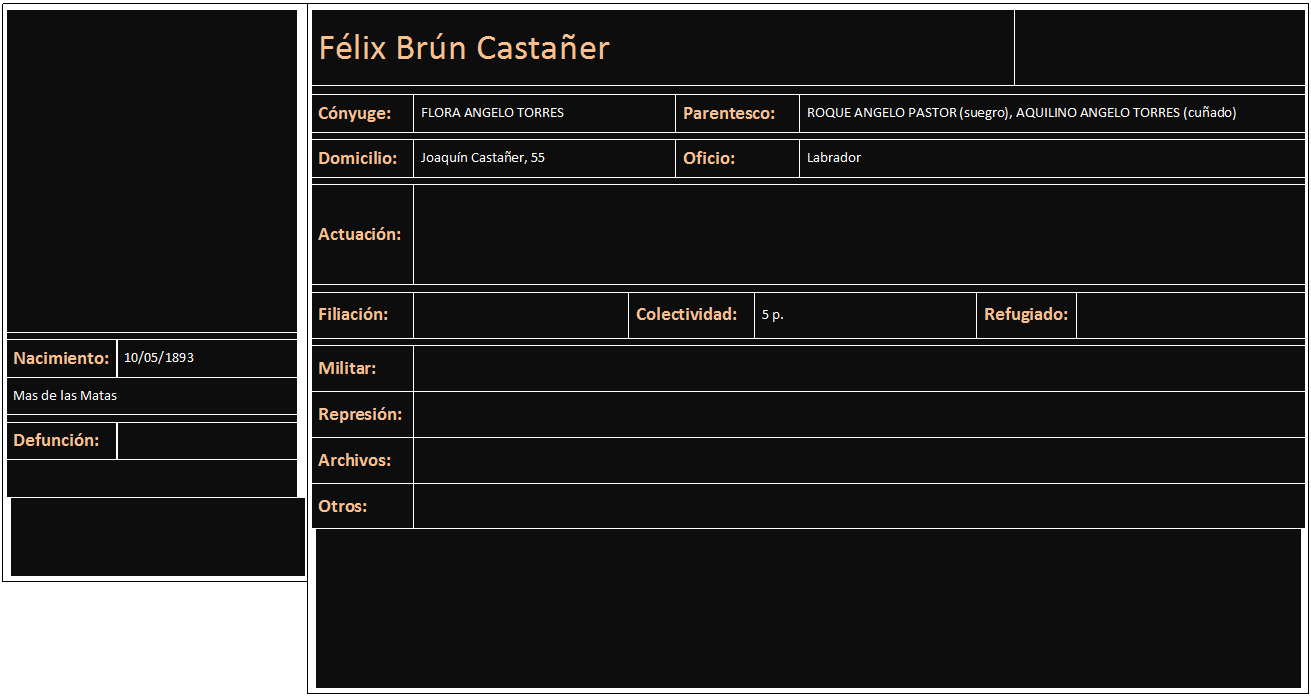Click the empty Refugiado field
The width and height of the screenshot is (1311, 696).
coord(1190,315)
